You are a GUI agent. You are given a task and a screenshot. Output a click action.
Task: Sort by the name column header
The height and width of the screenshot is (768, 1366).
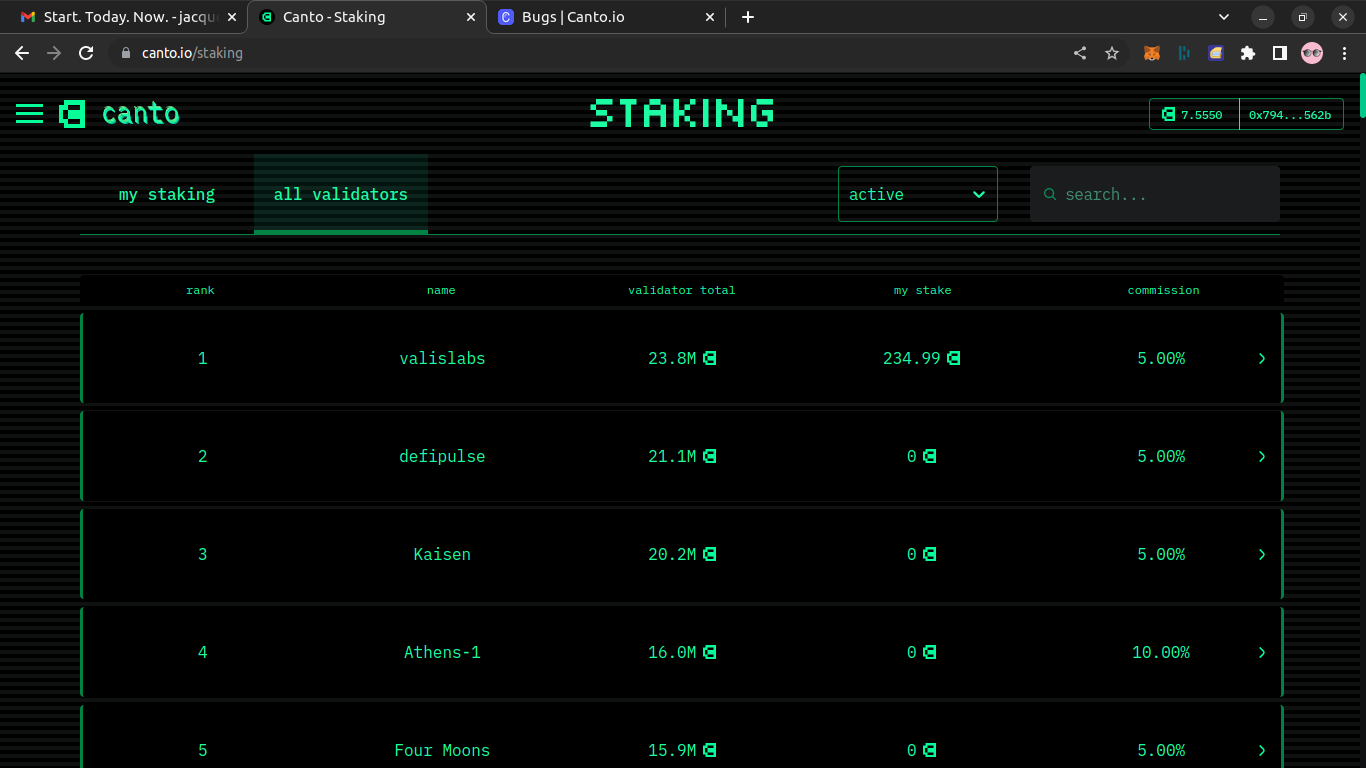(441, 290)
